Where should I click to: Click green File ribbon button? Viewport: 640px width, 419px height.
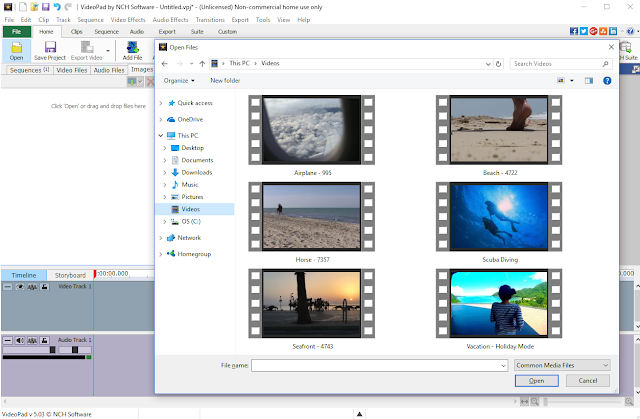tap(17, 32)
